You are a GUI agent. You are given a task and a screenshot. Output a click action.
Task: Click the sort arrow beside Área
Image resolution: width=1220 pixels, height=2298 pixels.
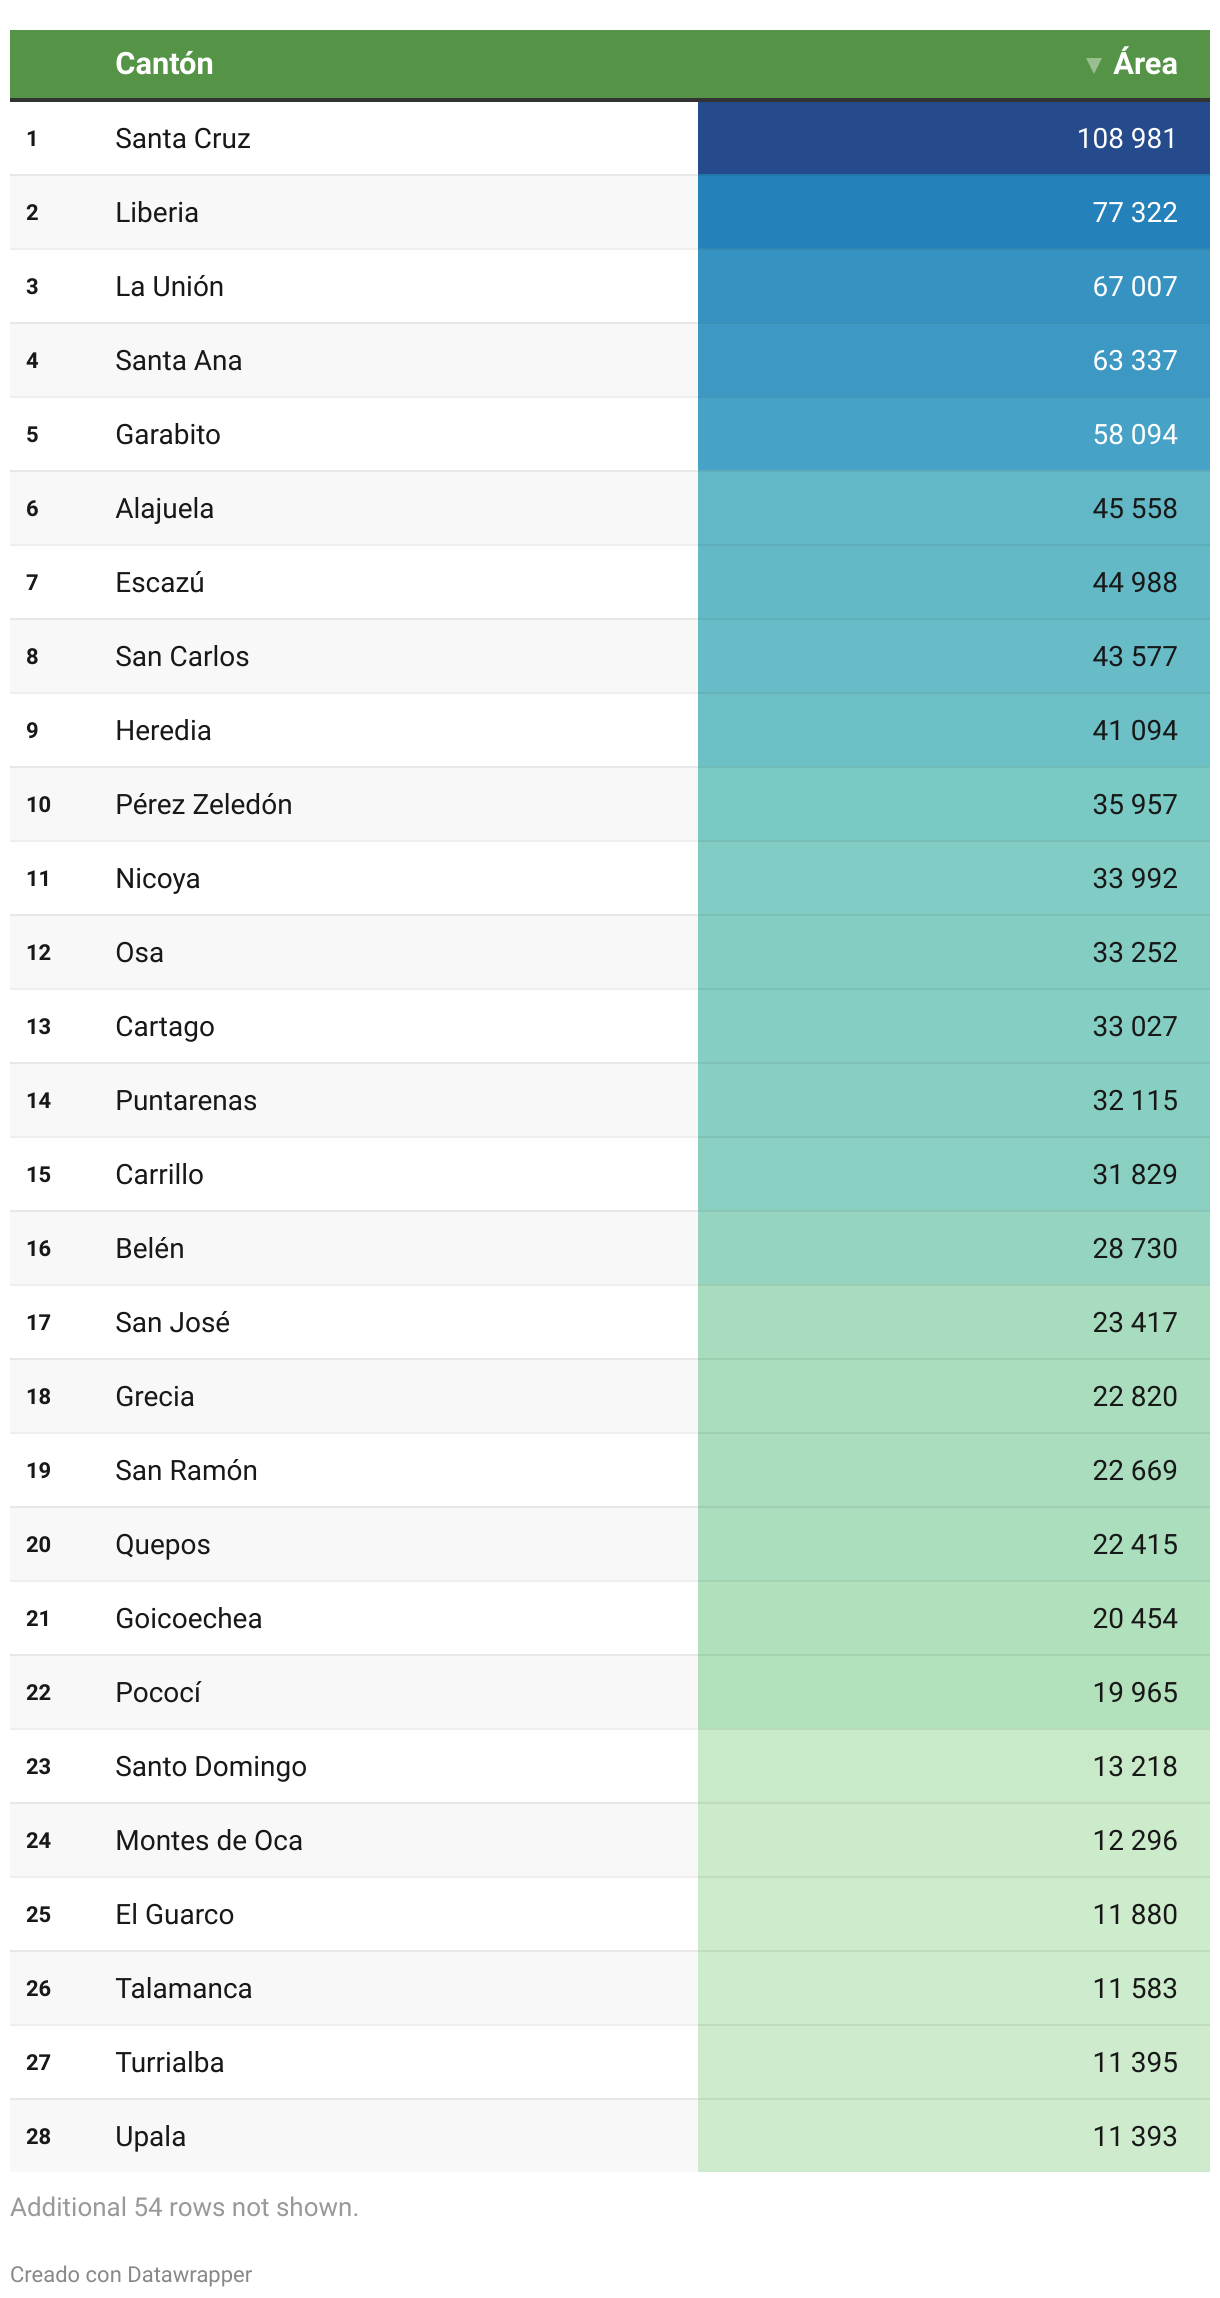pyautogui.click(x=1093, y=65)
